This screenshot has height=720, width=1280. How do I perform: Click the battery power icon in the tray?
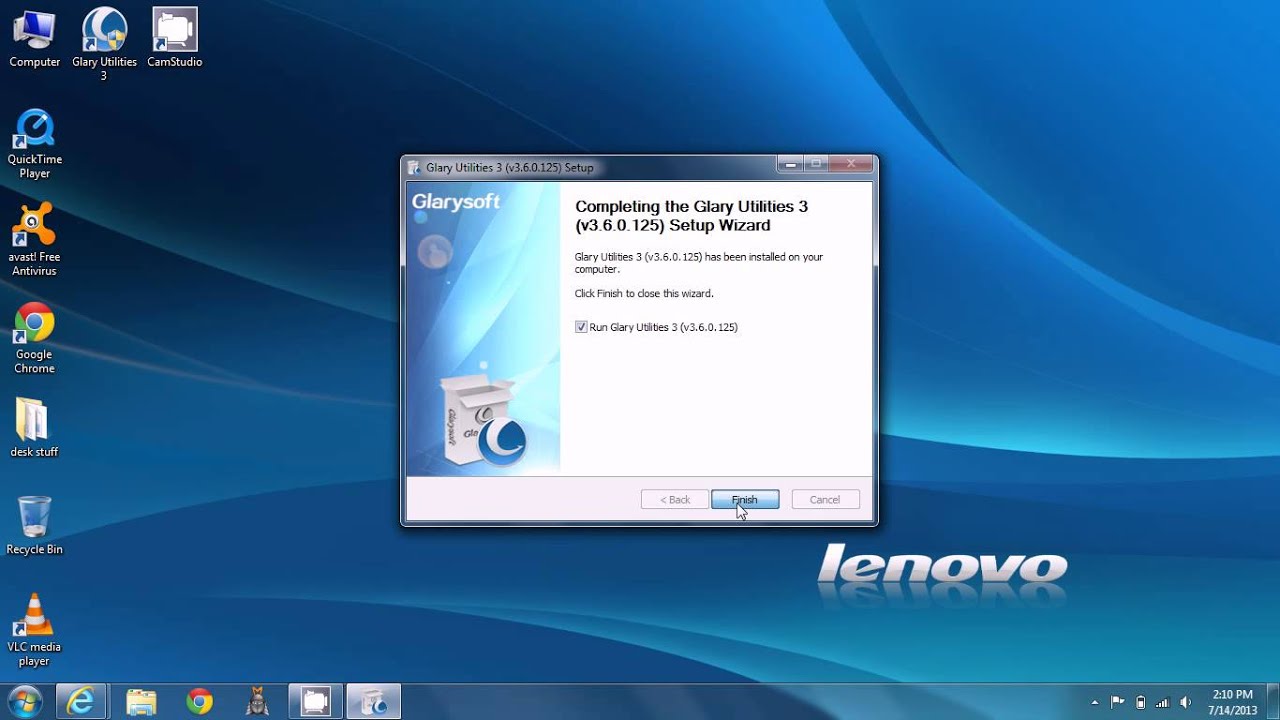(x=1140, y=702)
